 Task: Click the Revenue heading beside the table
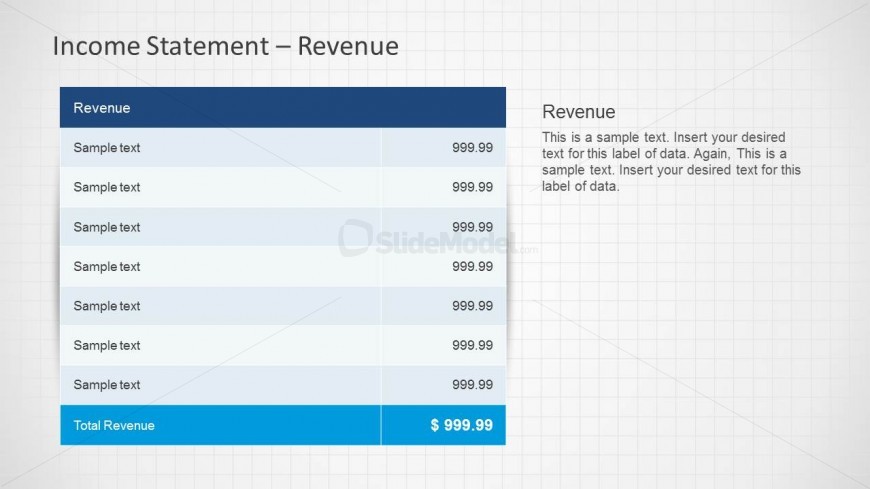[578, 112]
